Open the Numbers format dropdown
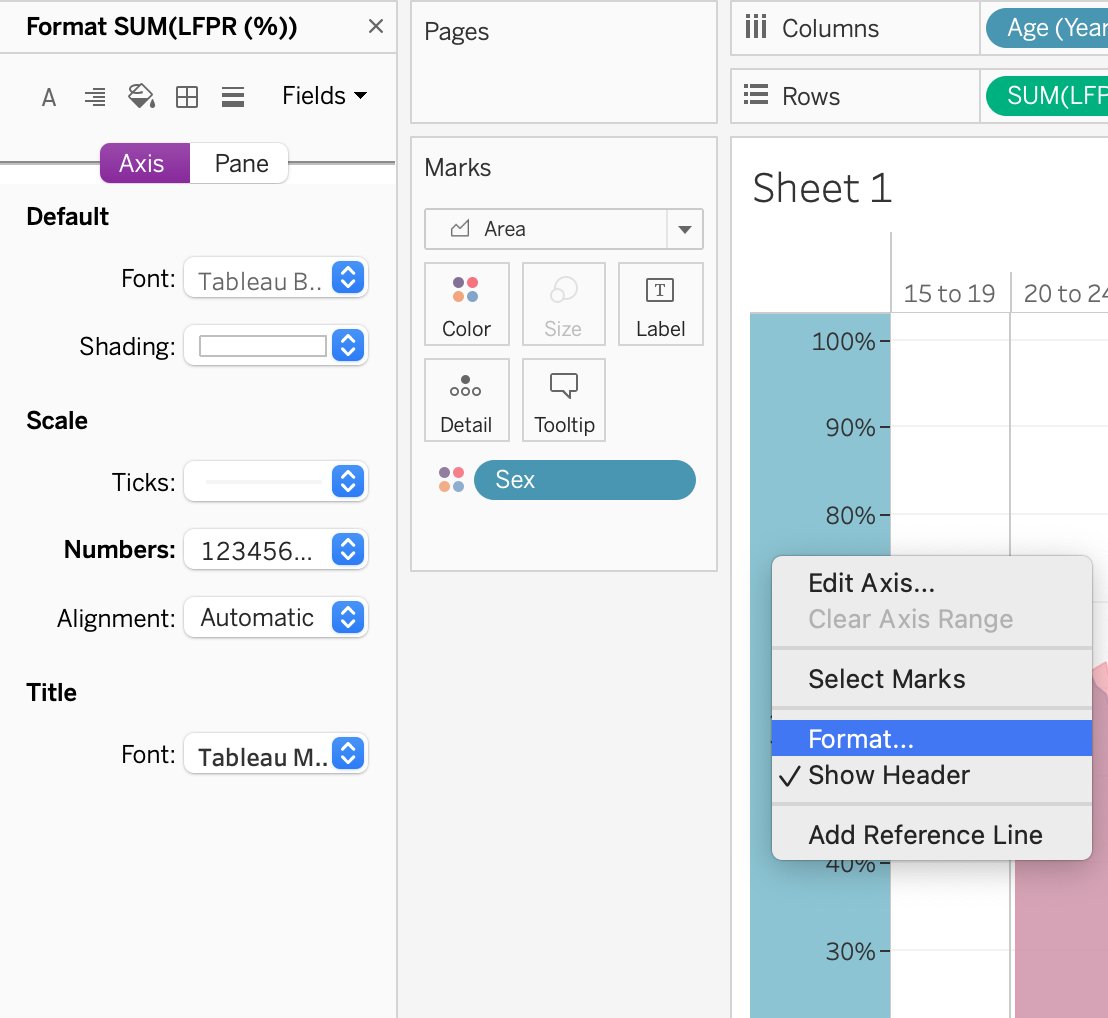This screenshot has height=1018, width=1108. tap(275, 550)
